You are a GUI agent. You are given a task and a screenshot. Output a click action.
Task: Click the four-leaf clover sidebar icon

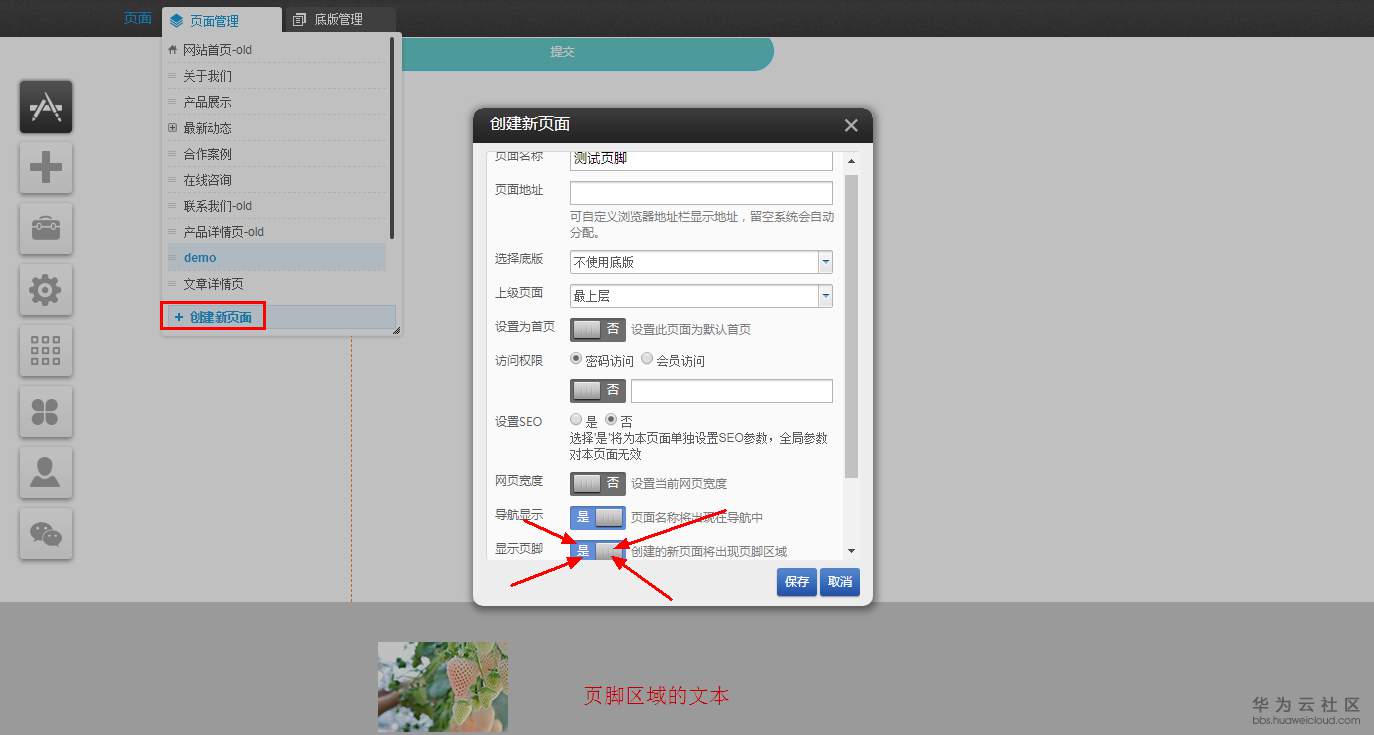pyautogui.click(x=46, y=412)
